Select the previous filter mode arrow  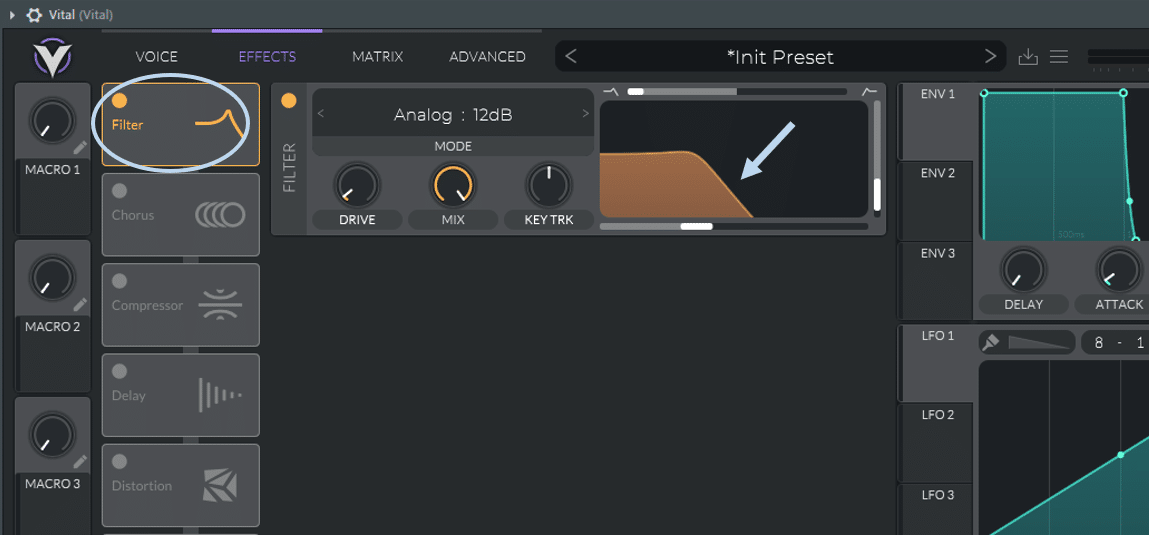(x=320, y=114)
